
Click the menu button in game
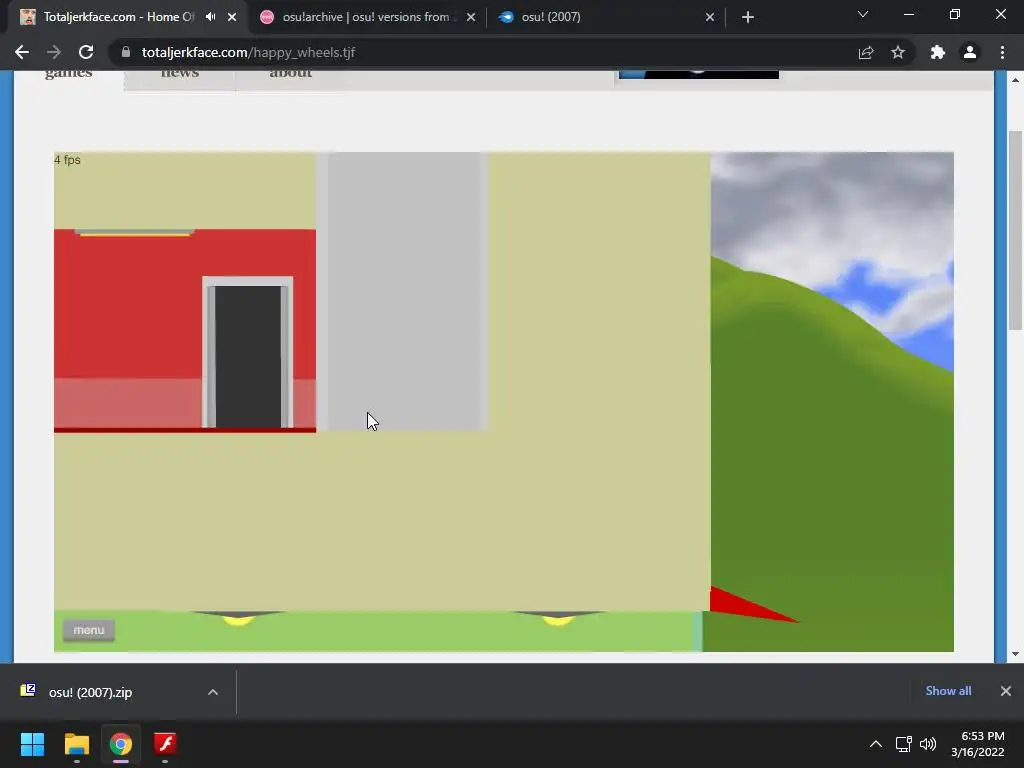pyautogui.click(x=89, y=630)
